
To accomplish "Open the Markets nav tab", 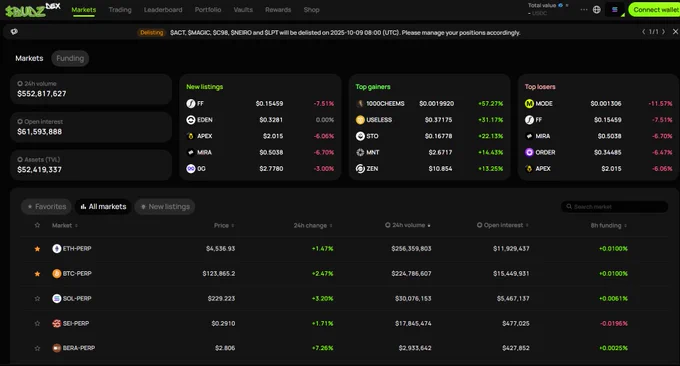I will 84,10.
